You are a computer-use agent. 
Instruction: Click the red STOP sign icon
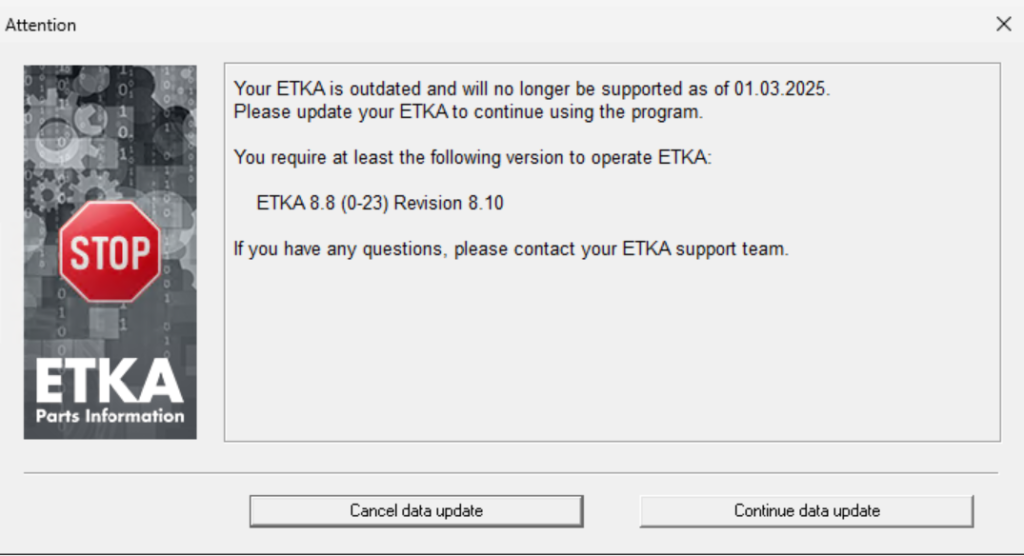point(110,253)
